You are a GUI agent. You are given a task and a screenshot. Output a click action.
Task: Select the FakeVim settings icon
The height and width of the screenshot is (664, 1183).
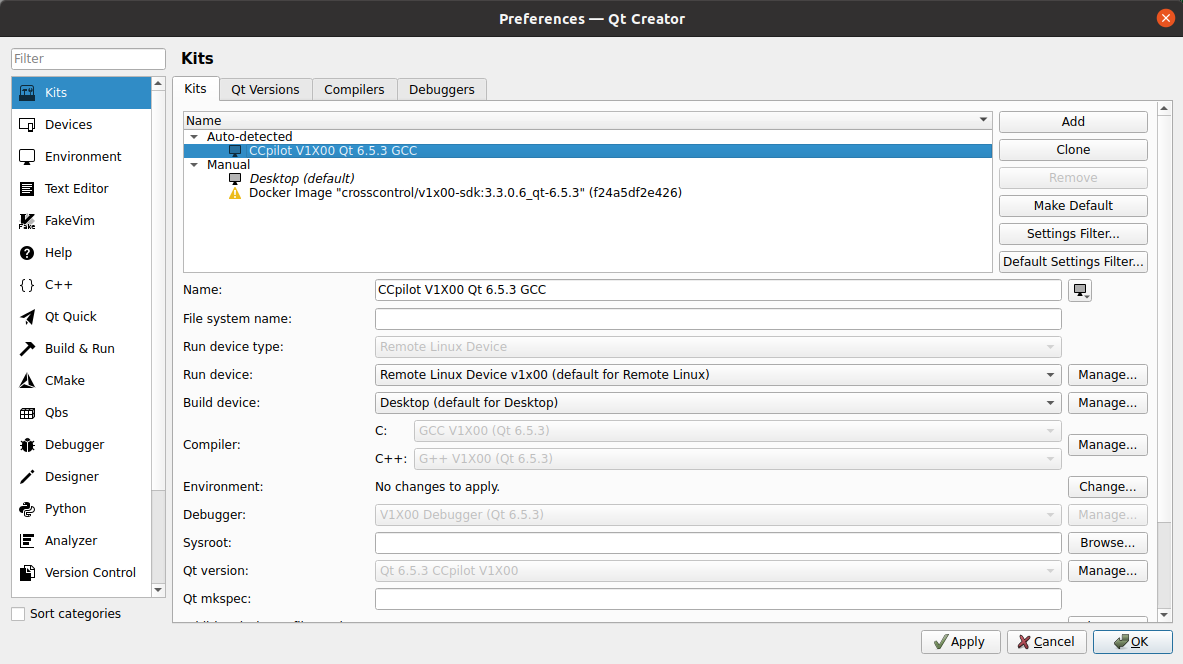pos(27,221)
